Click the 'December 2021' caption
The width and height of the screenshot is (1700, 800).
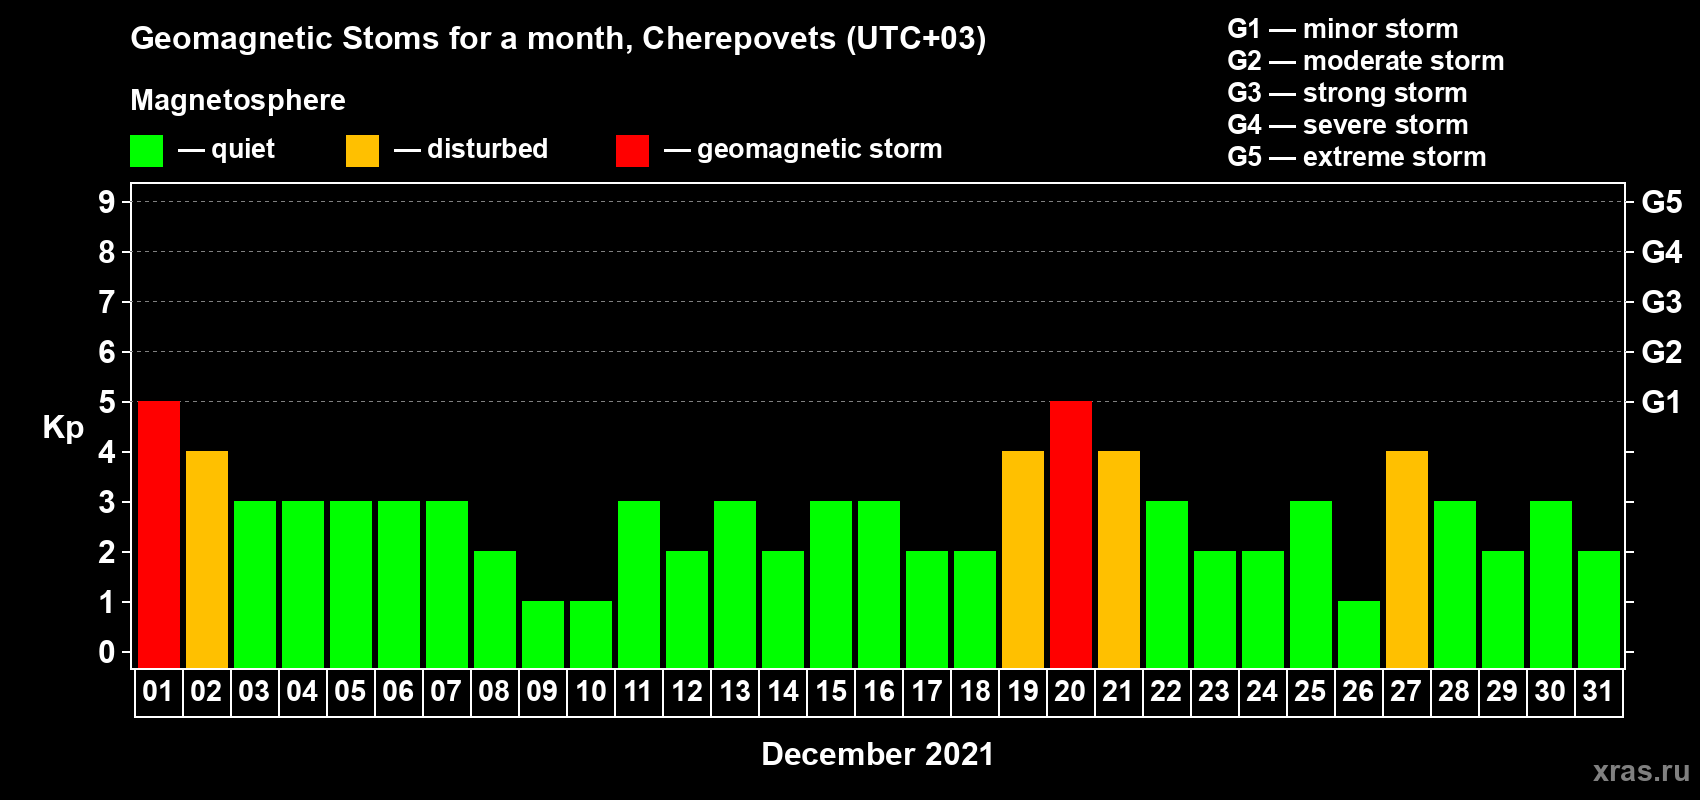click(878, 754)
